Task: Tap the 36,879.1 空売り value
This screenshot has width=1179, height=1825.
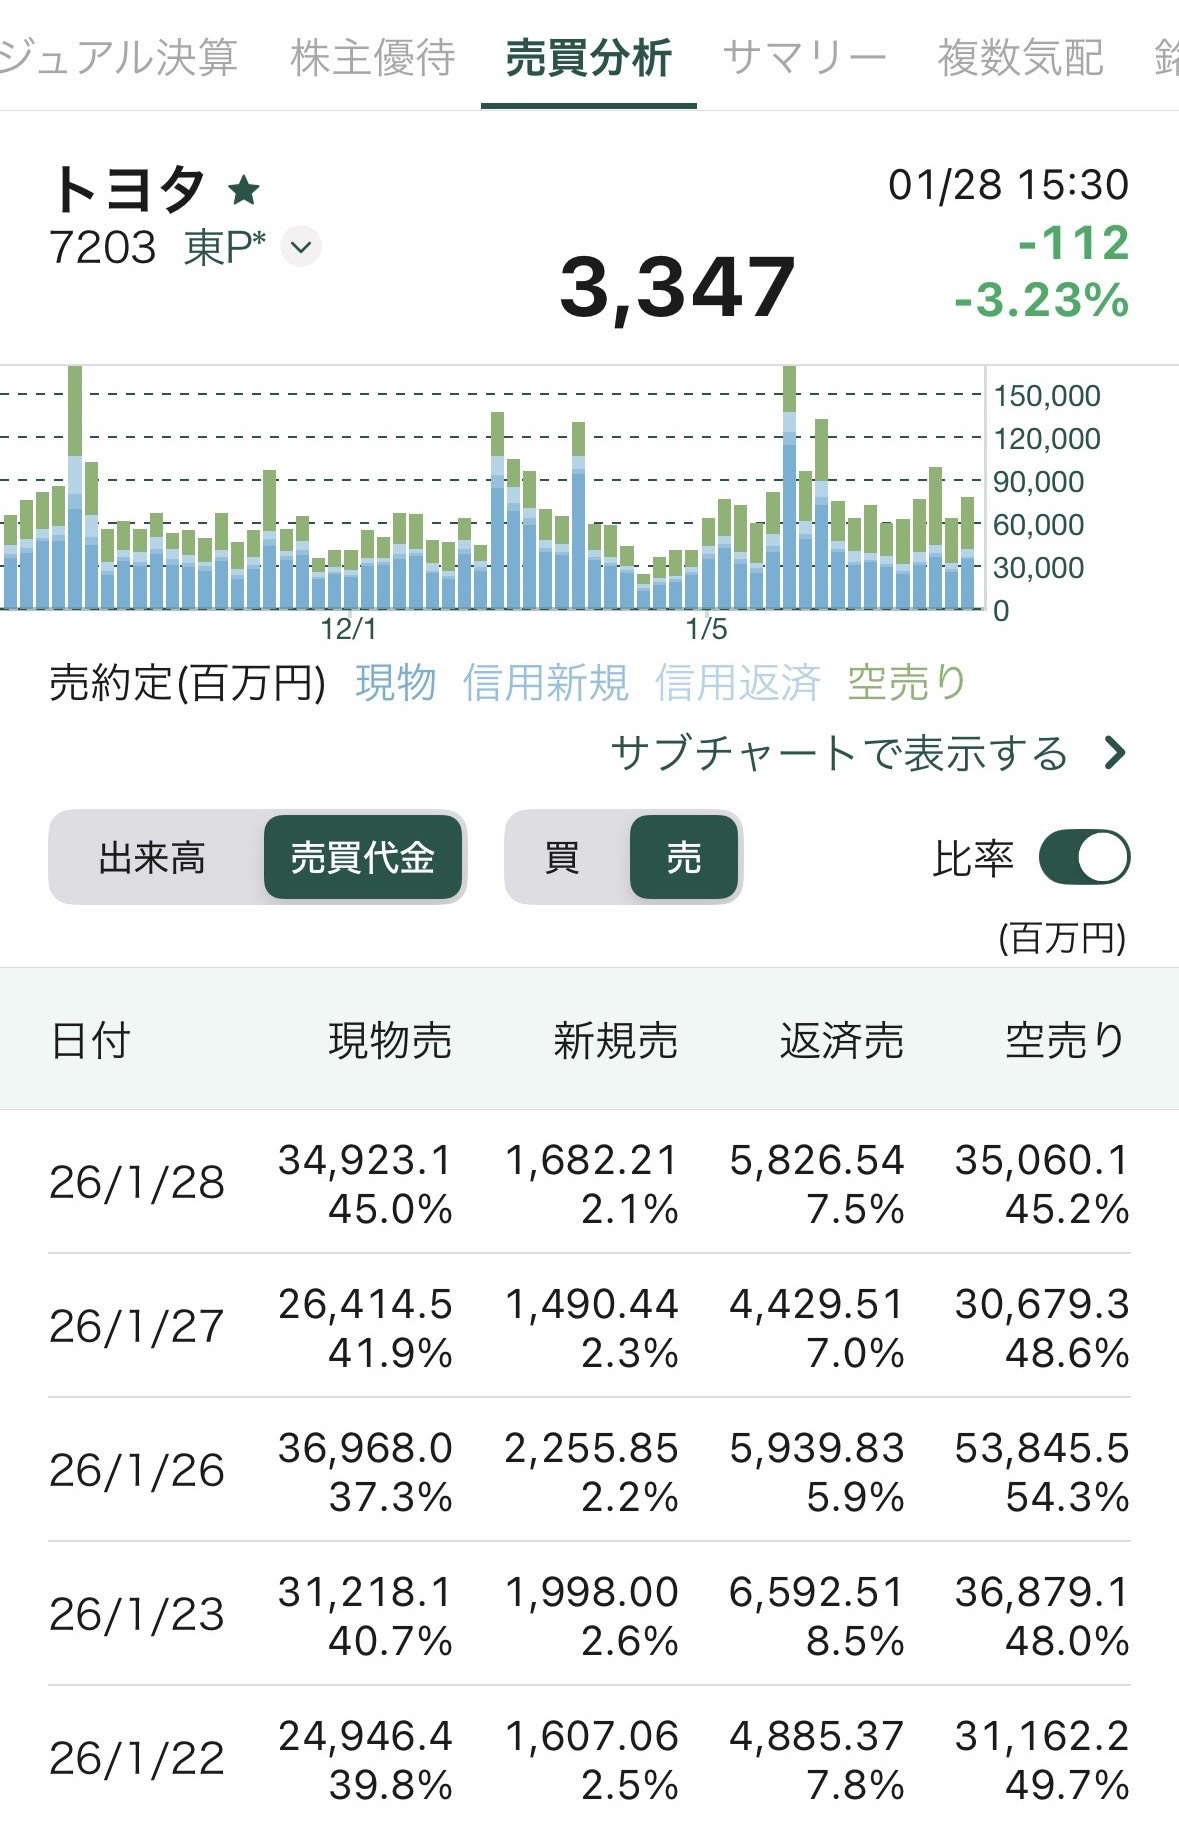Action: pyautogui.click(x=1042, y=1592)
